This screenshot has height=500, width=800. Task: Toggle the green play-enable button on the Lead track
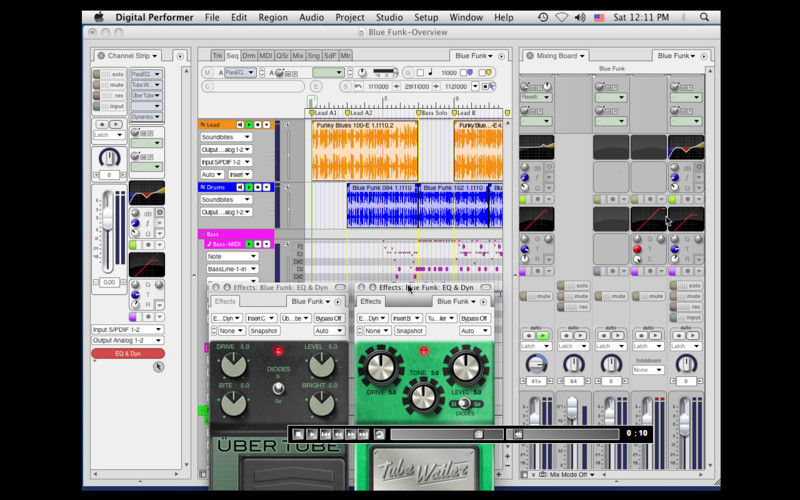[249, 124]
